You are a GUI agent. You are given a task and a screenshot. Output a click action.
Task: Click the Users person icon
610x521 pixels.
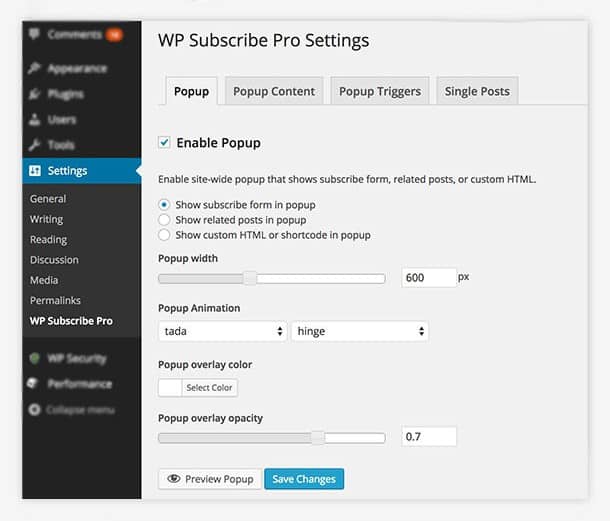point(35,120)
